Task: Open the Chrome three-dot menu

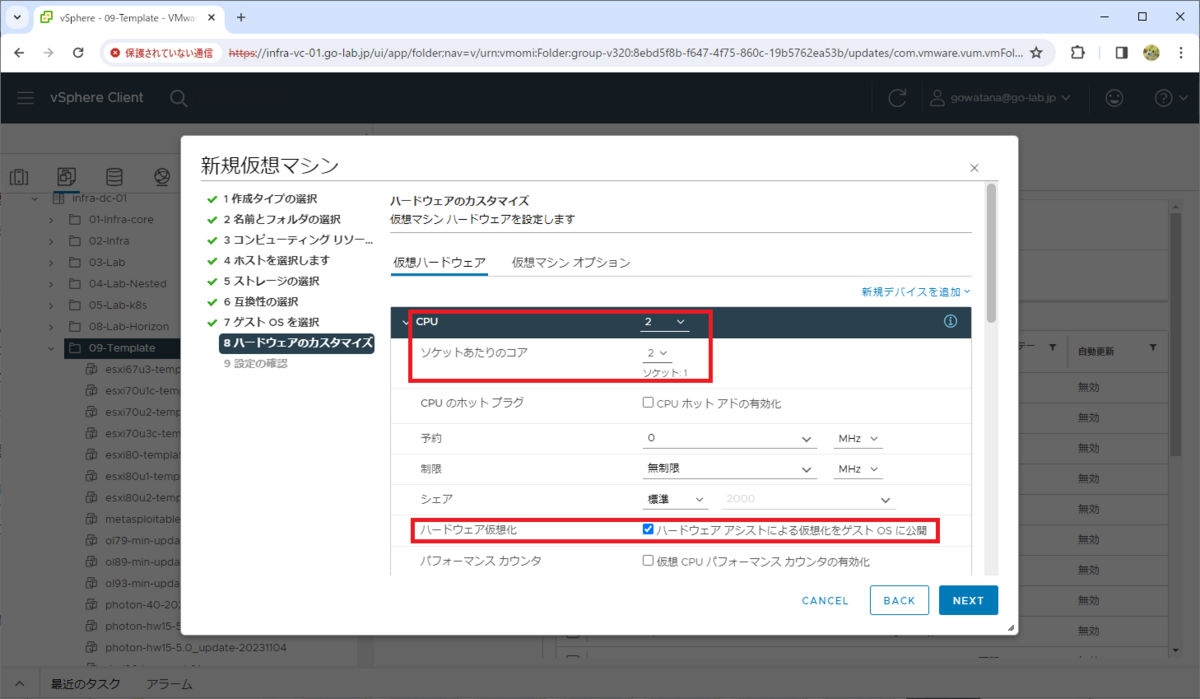Action: (1181, 52)
